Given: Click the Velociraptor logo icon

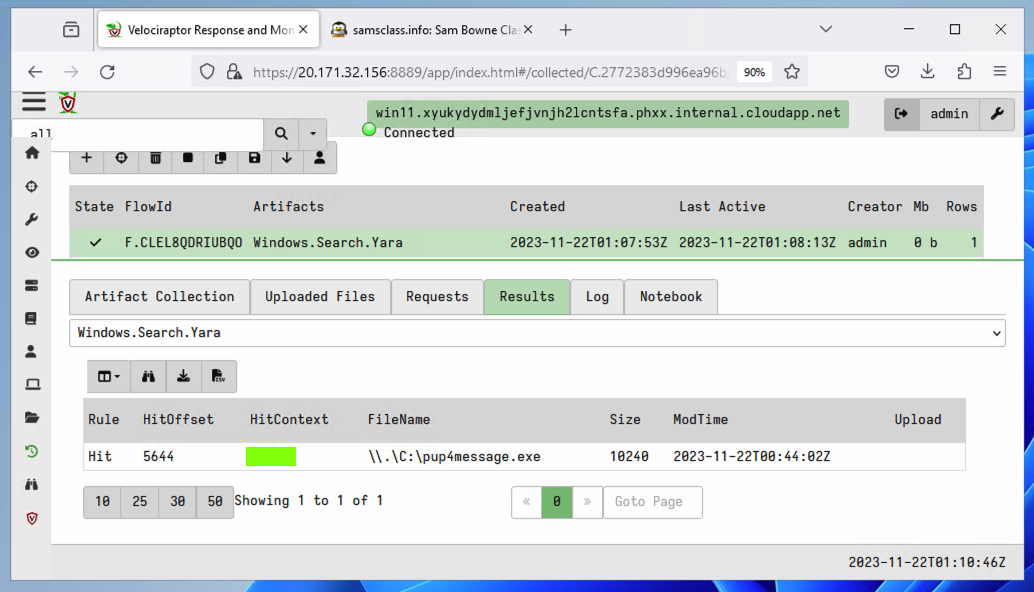Looking at the screenshot, I should pyautogui.click(x=68, y=103).
